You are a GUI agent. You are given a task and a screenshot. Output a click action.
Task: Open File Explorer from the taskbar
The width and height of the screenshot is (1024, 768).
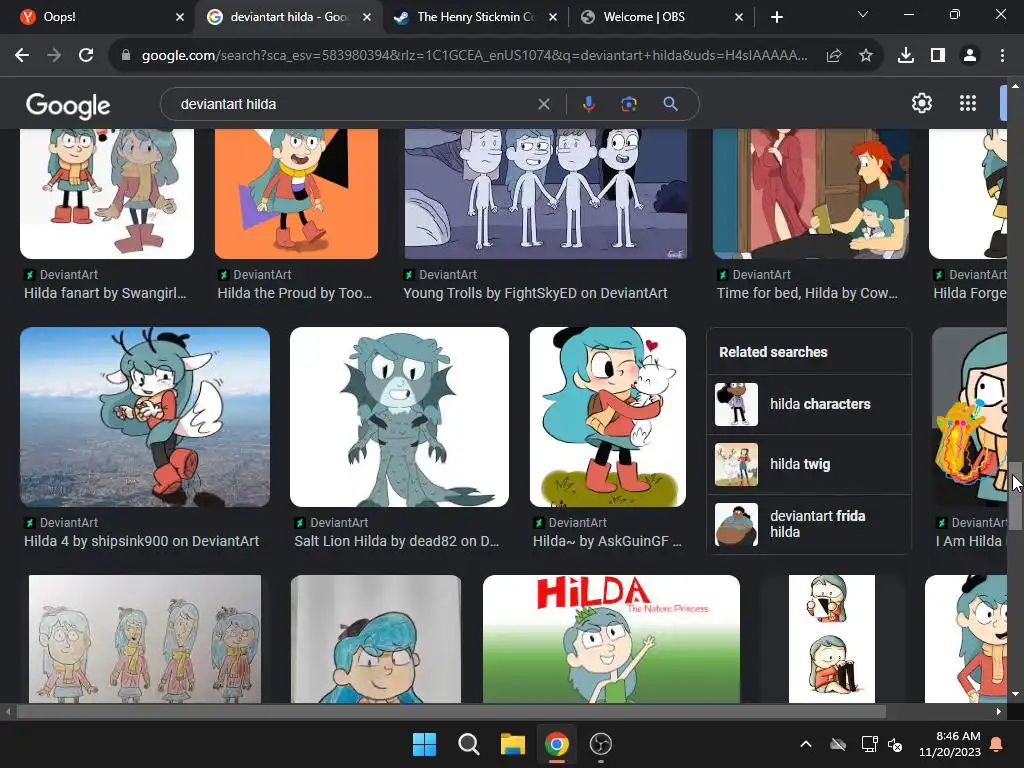point(513,744)
